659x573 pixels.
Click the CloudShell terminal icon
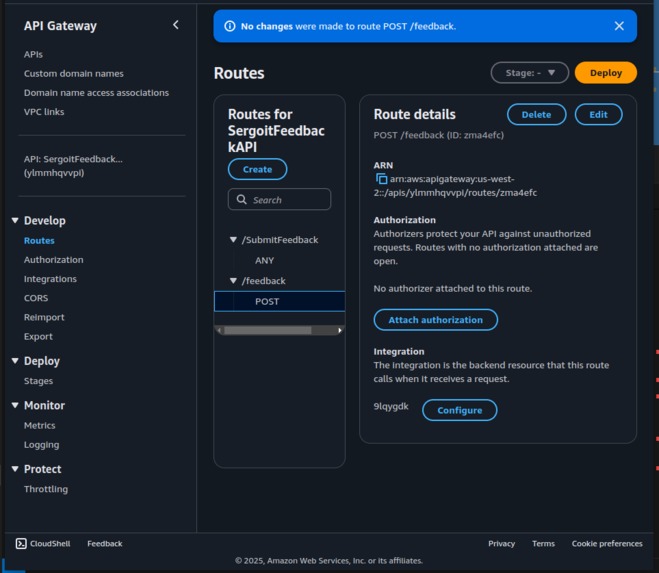(x=21, y=544)
